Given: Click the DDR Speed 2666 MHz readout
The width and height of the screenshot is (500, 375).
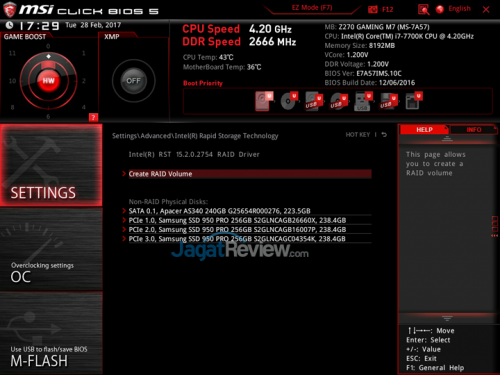Looking at the screenshot, I should coord(239,42).
